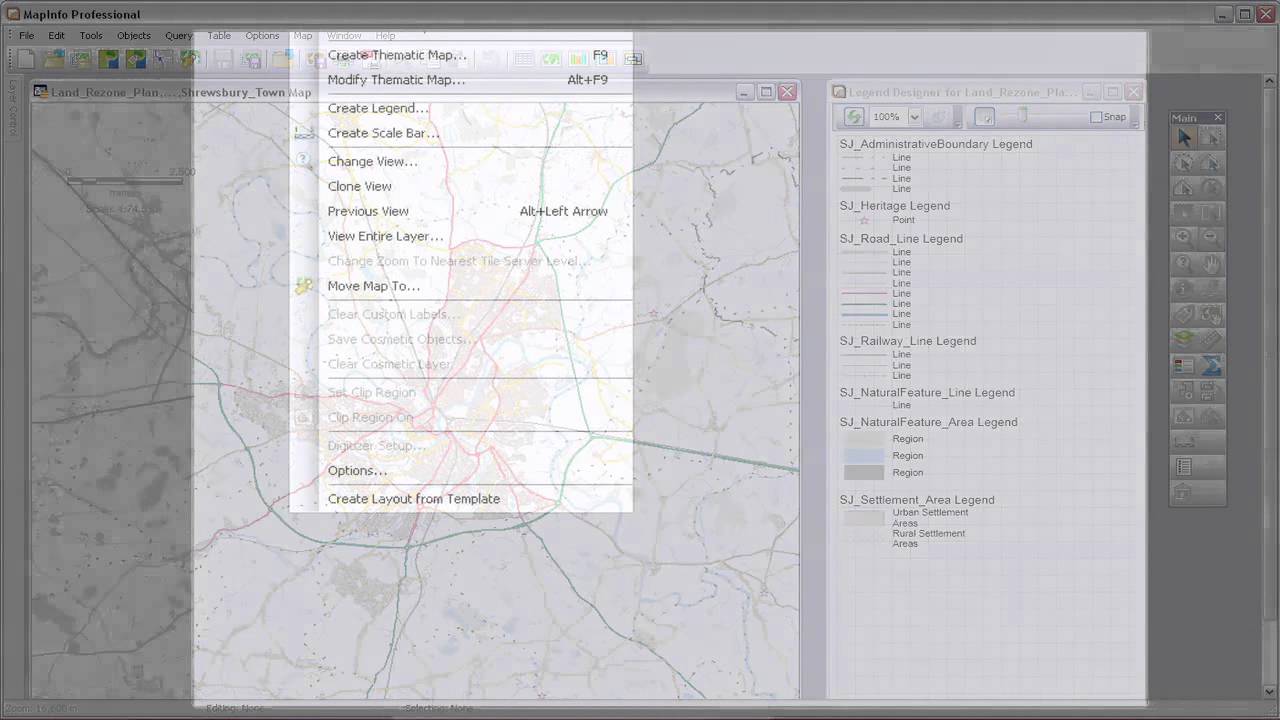This screenshot has width=1280, height=720.
Task: Click the Save Table toolbar icon
Action: [x=222, y=60]
